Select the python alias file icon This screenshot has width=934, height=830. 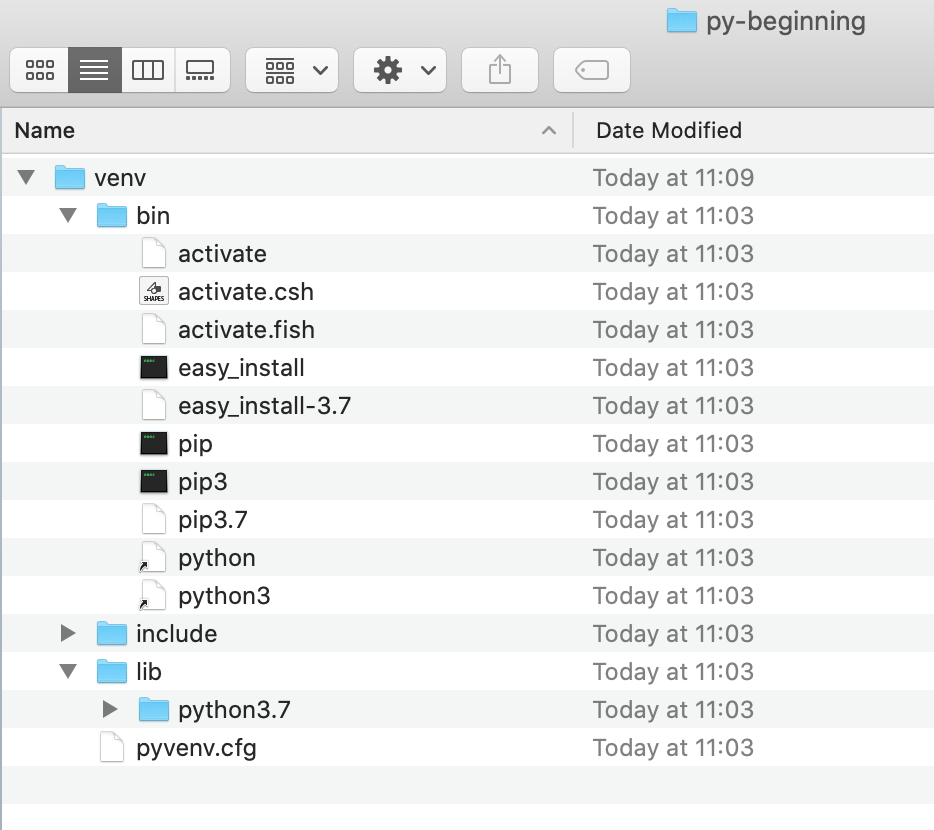pyautogui.click(x=152, y=558)
